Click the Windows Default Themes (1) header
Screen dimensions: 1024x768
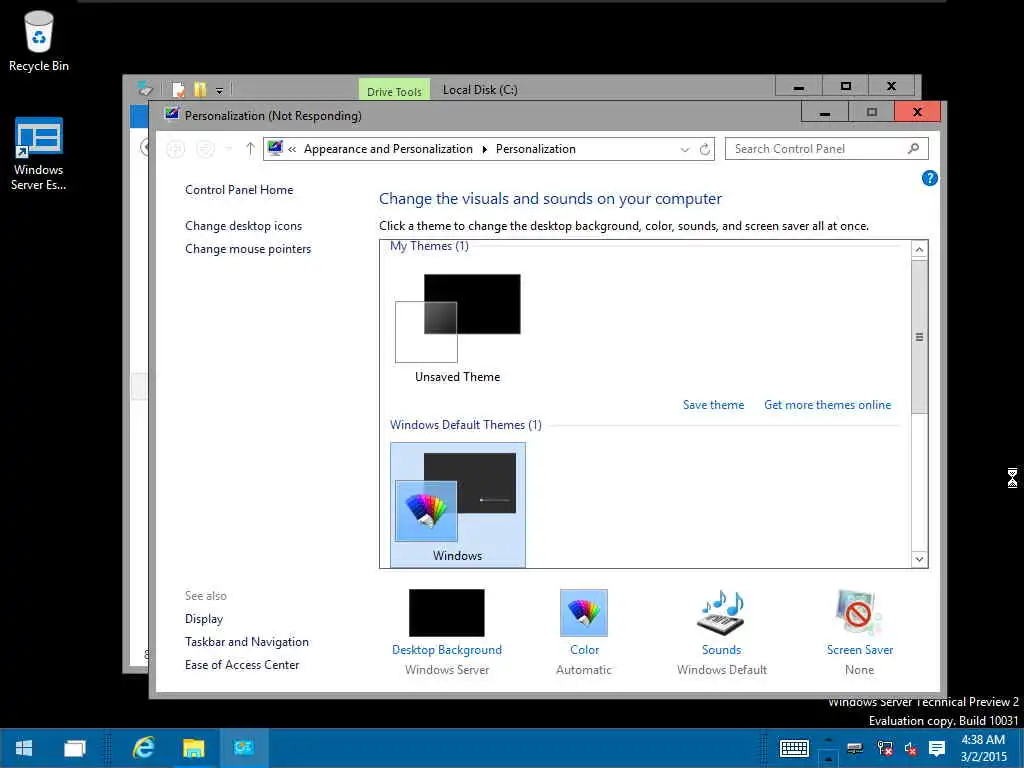coord(466,425)
